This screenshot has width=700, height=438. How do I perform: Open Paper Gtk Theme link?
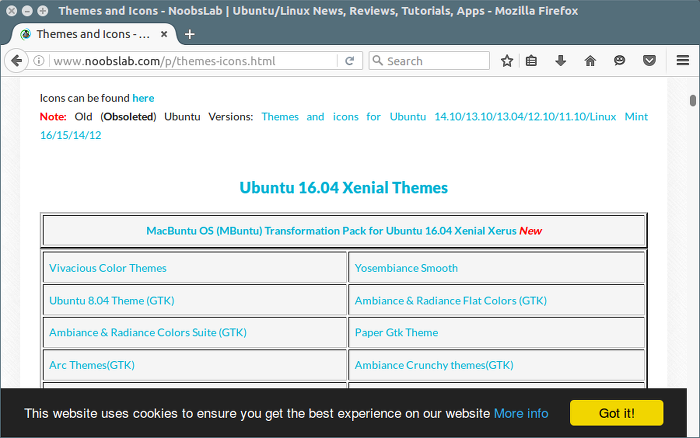click(396, 333)
